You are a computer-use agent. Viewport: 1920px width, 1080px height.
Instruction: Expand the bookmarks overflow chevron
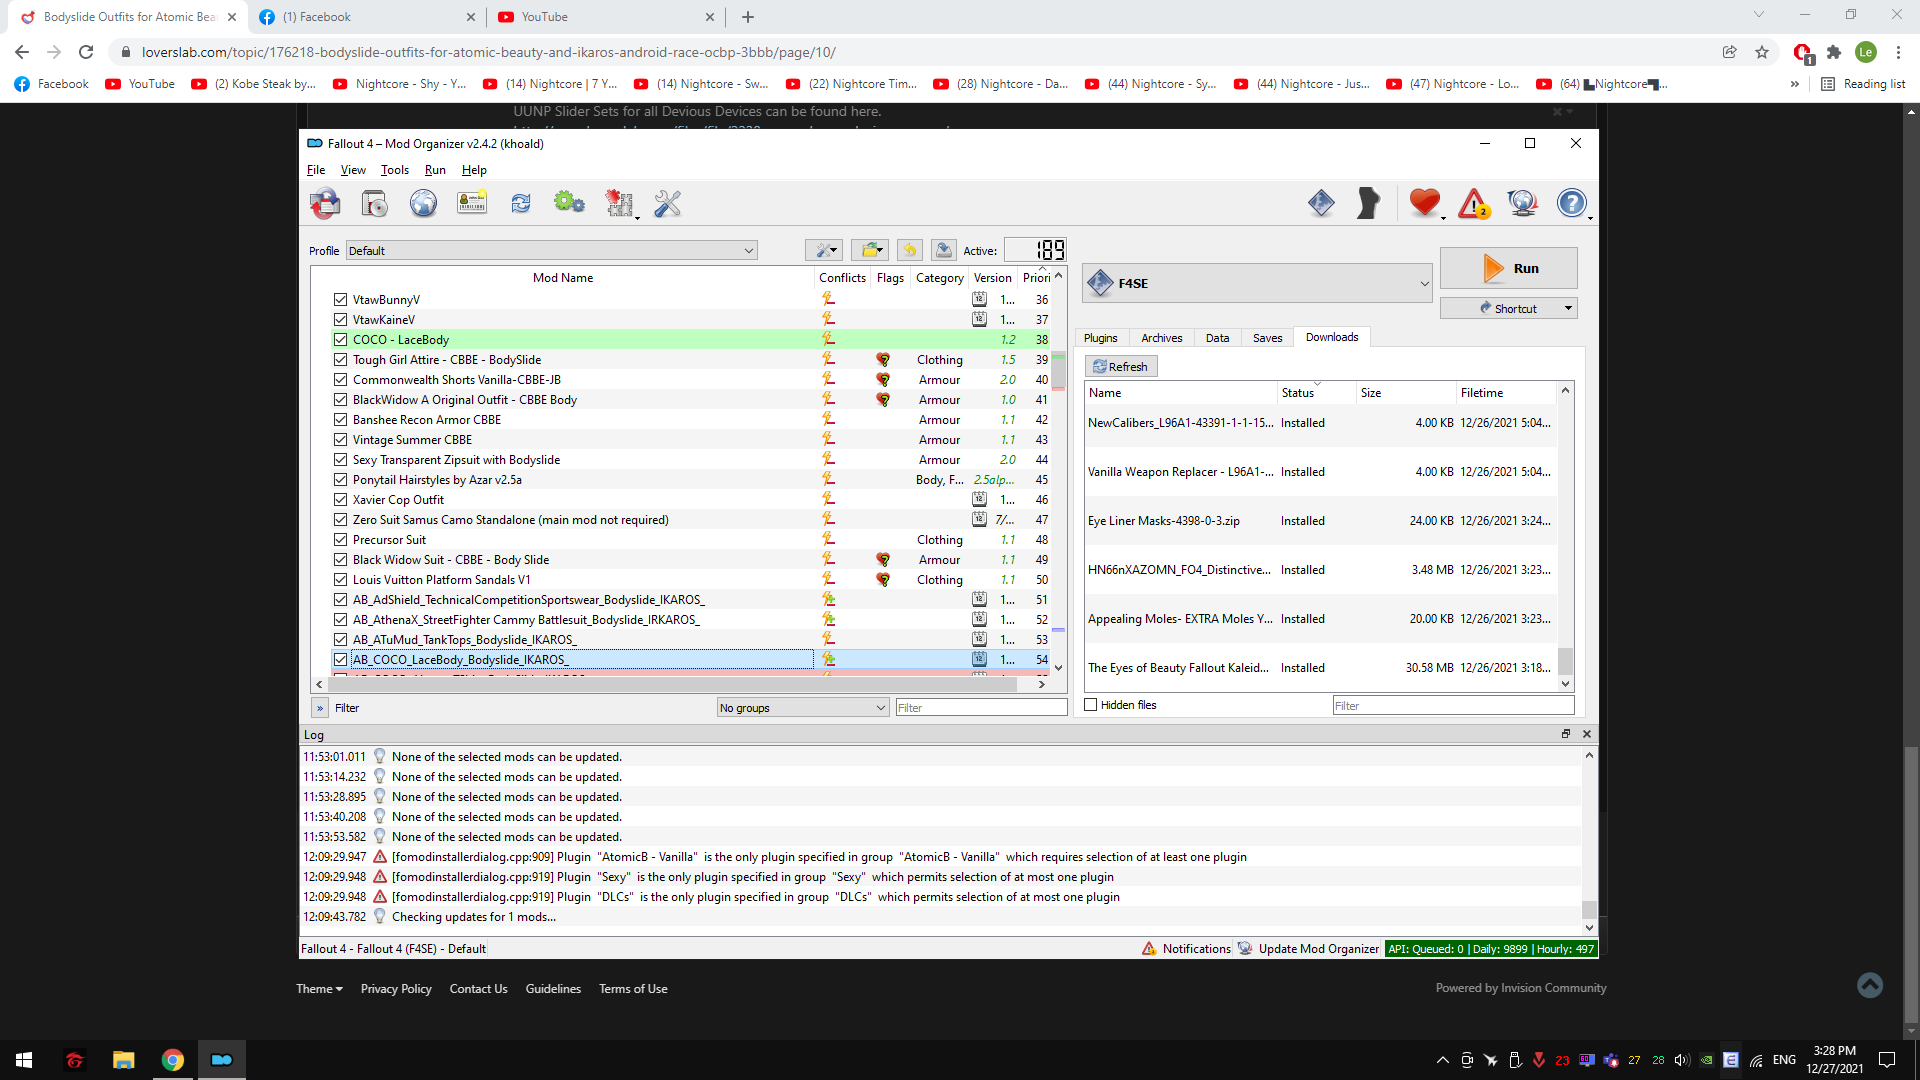click(1795, 84)
